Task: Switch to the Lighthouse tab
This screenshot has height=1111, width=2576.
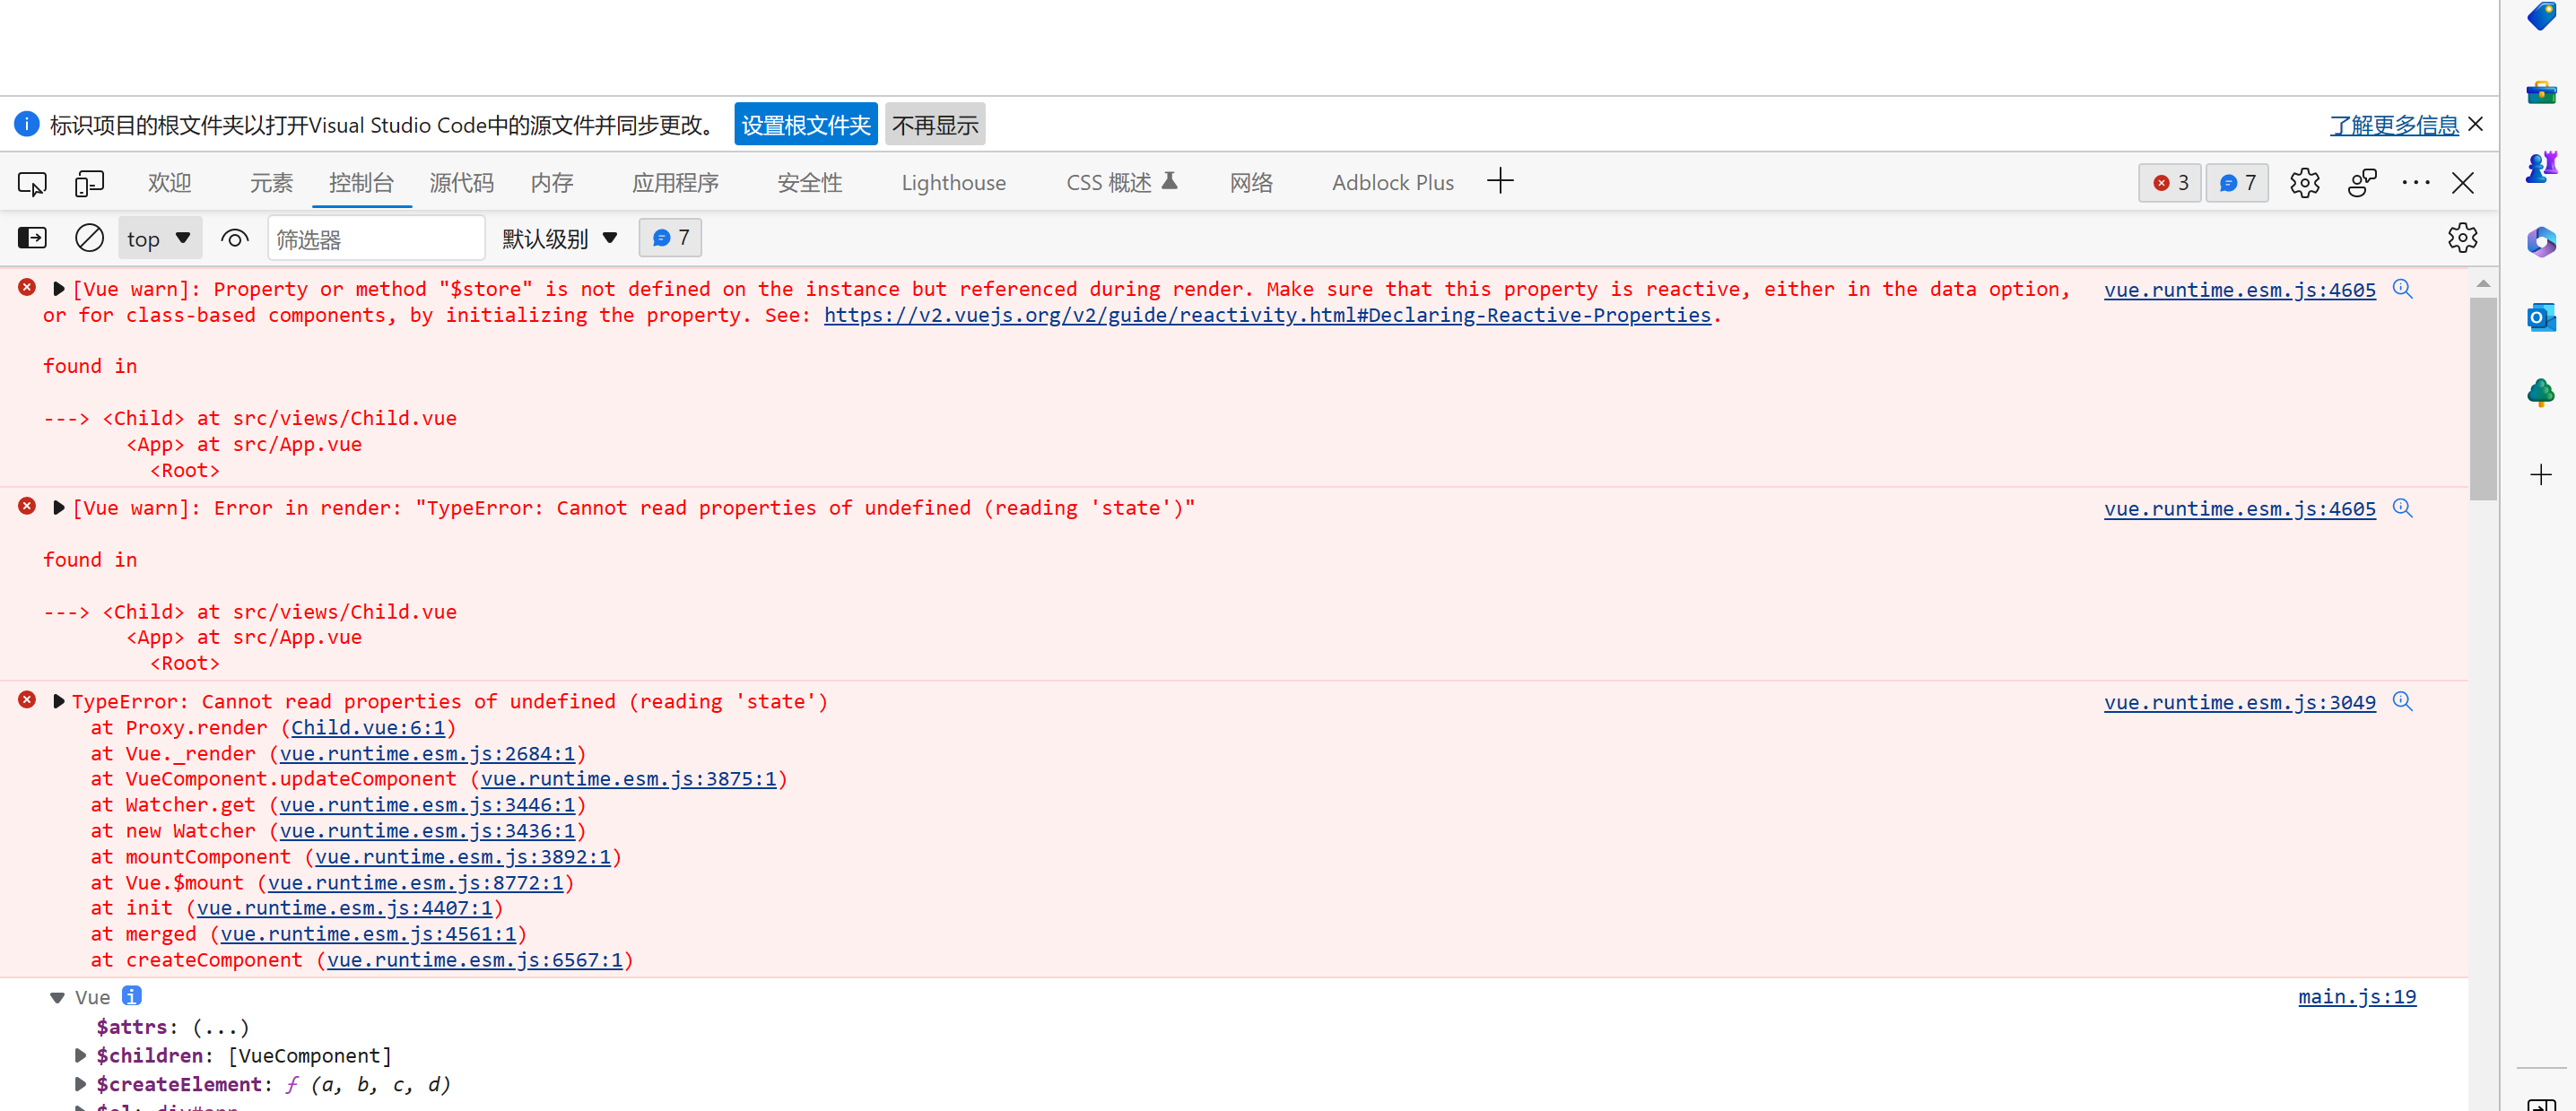Action: [x=952, y=183]
